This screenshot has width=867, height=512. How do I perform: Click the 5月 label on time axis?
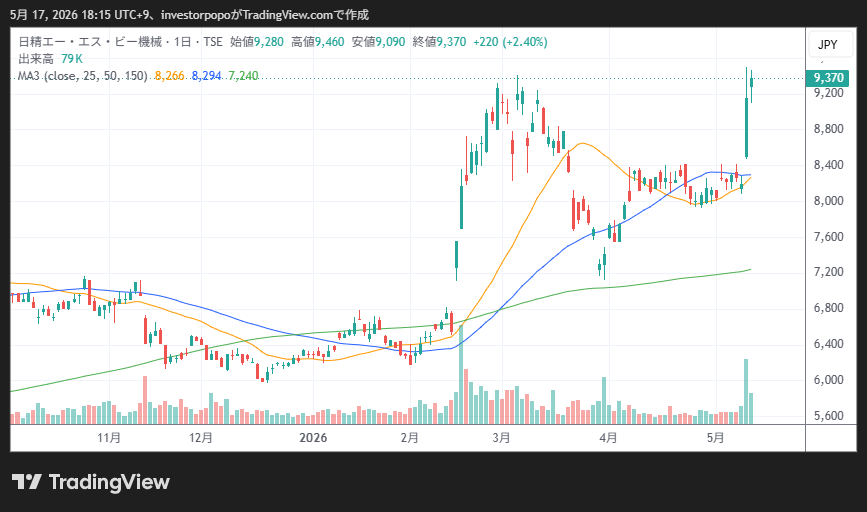coord(715,438)
